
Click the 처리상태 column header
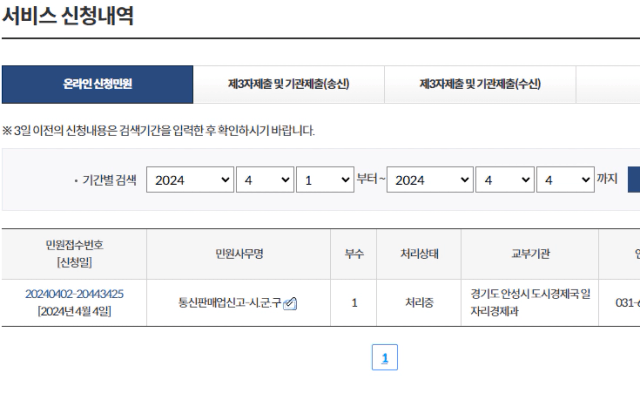coord(419,254)
